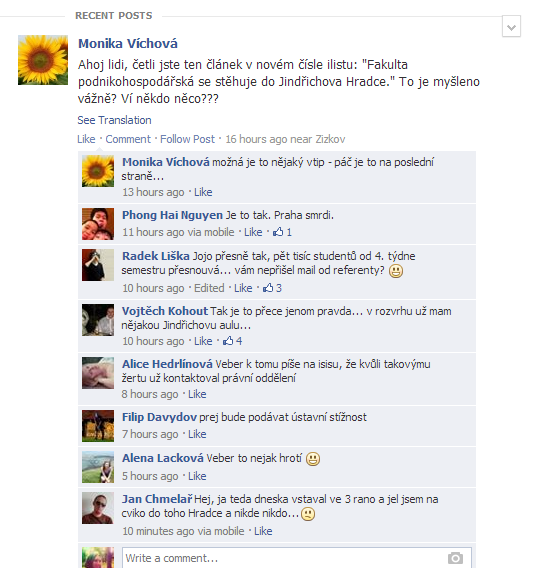Click Comment link under the post
Screen dimensions: 537x568
tap(128, 139)
